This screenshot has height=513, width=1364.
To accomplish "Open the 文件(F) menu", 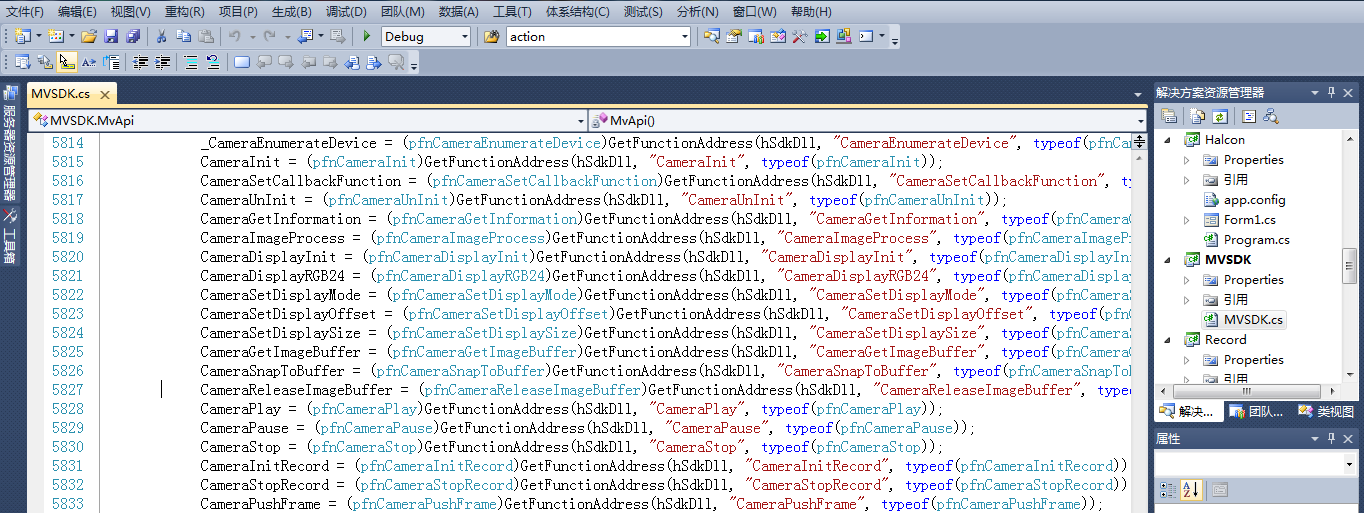I will pos(25,12).
